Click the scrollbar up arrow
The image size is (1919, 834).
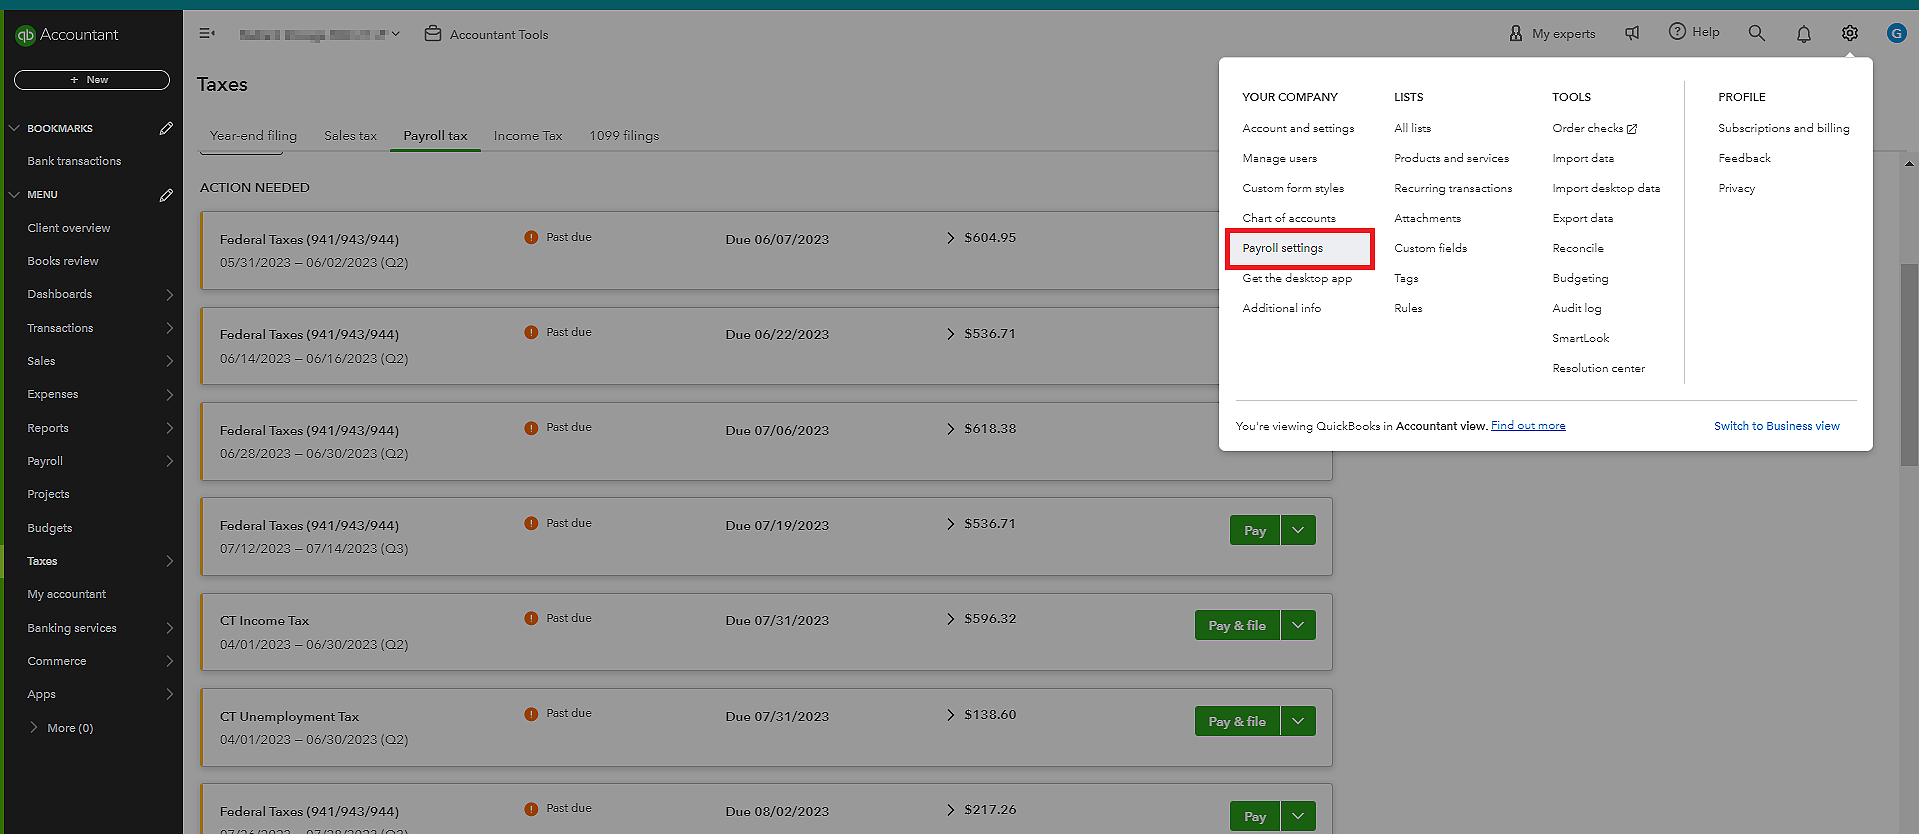pyautogui.click(x=1909, y=163)
